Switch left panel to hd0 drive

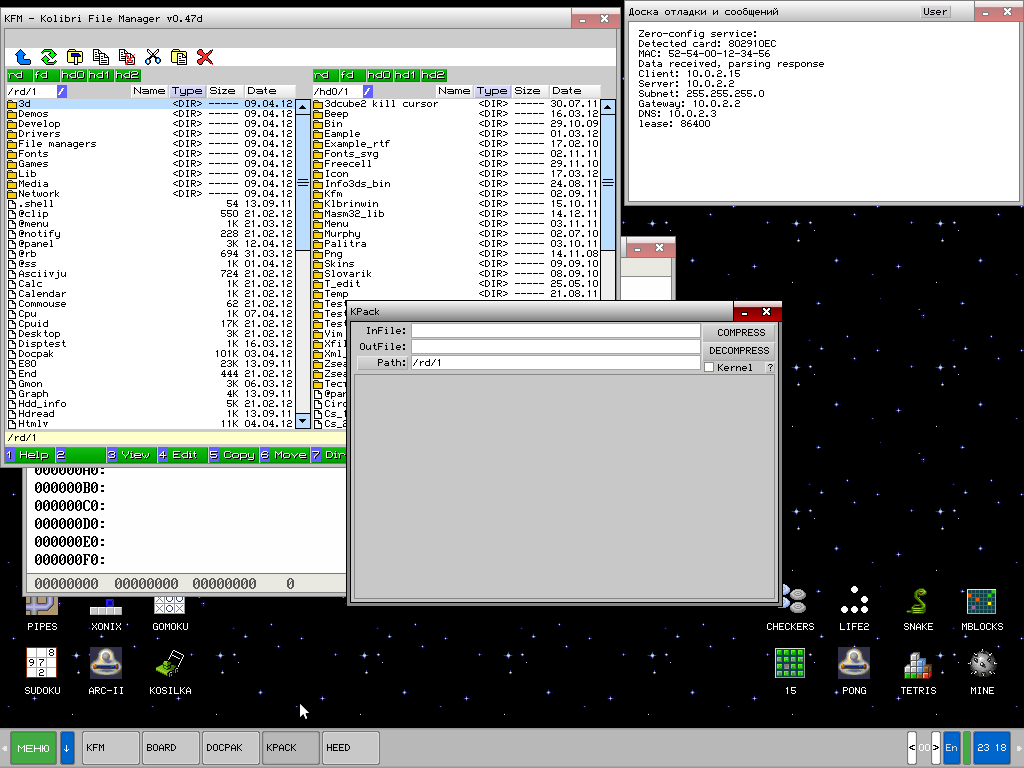(x=72, y=75)
